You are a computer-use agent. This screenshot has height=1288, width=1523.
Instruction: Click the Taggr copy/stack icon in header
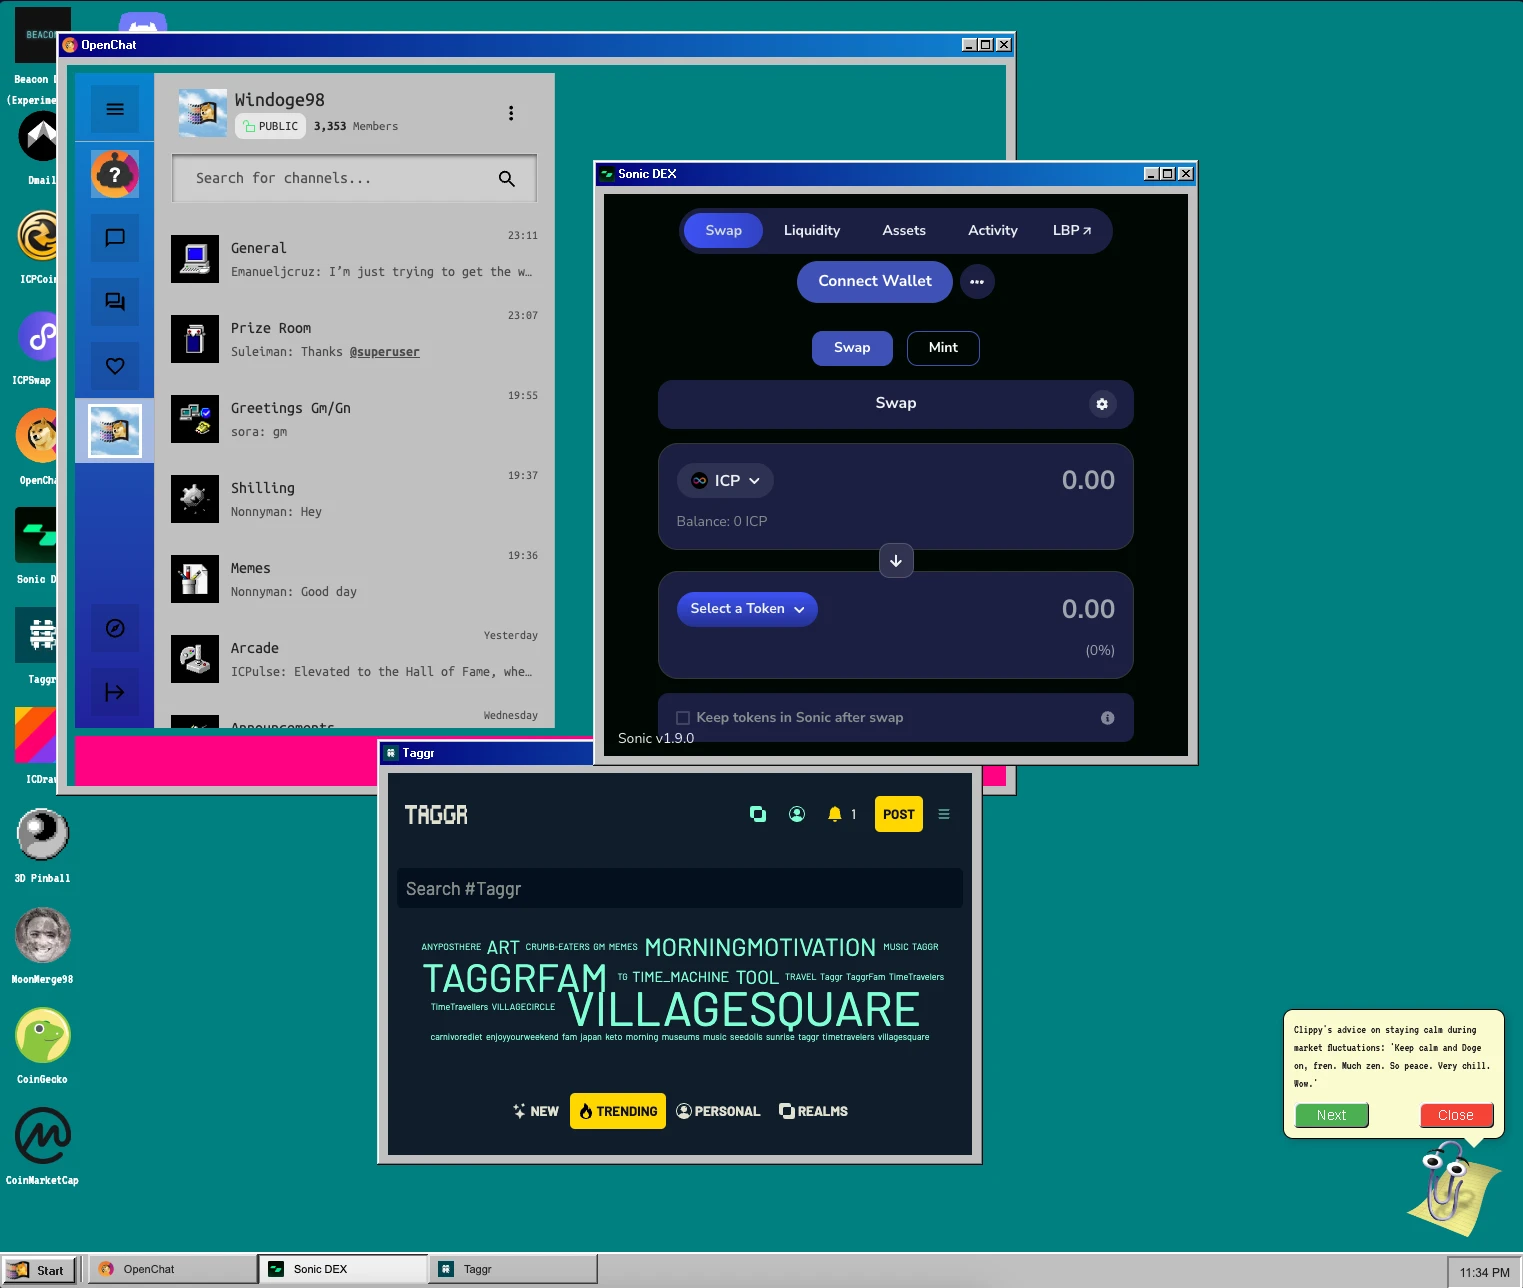pos(758,814)
